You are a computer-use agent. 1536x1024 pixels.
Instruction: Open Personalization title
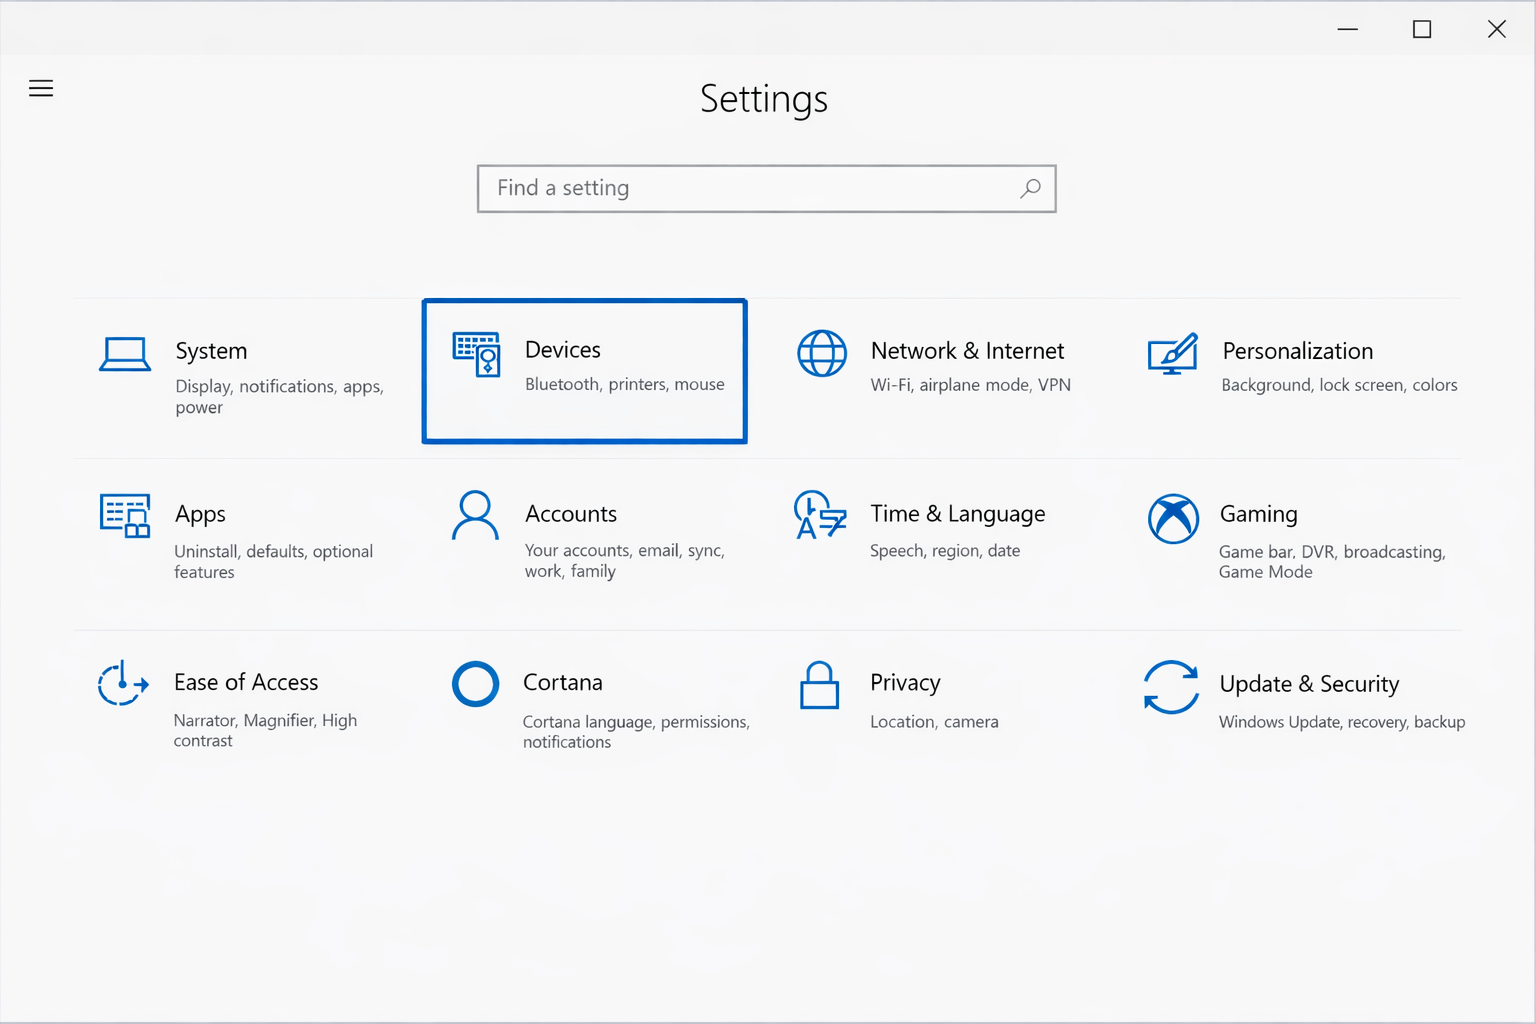[x=1298, y=351]
